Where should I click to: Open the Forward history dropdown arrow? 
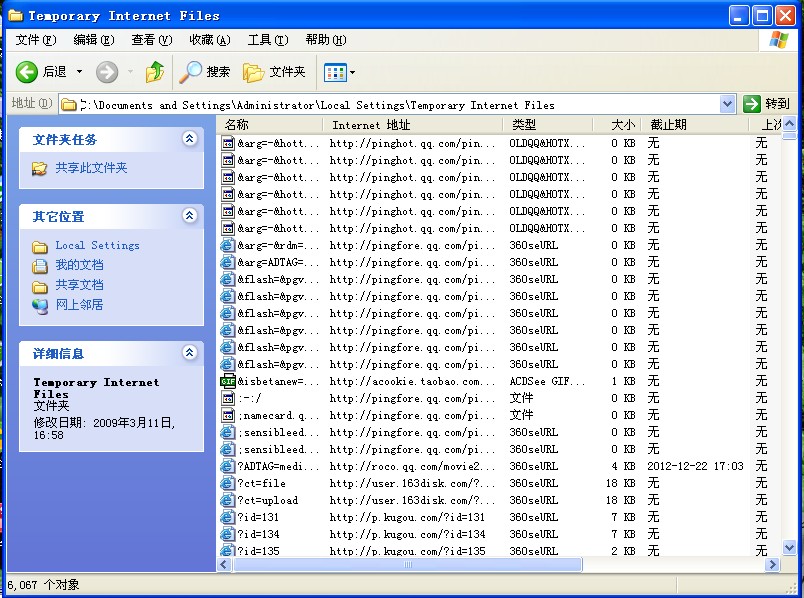[130, 72]
